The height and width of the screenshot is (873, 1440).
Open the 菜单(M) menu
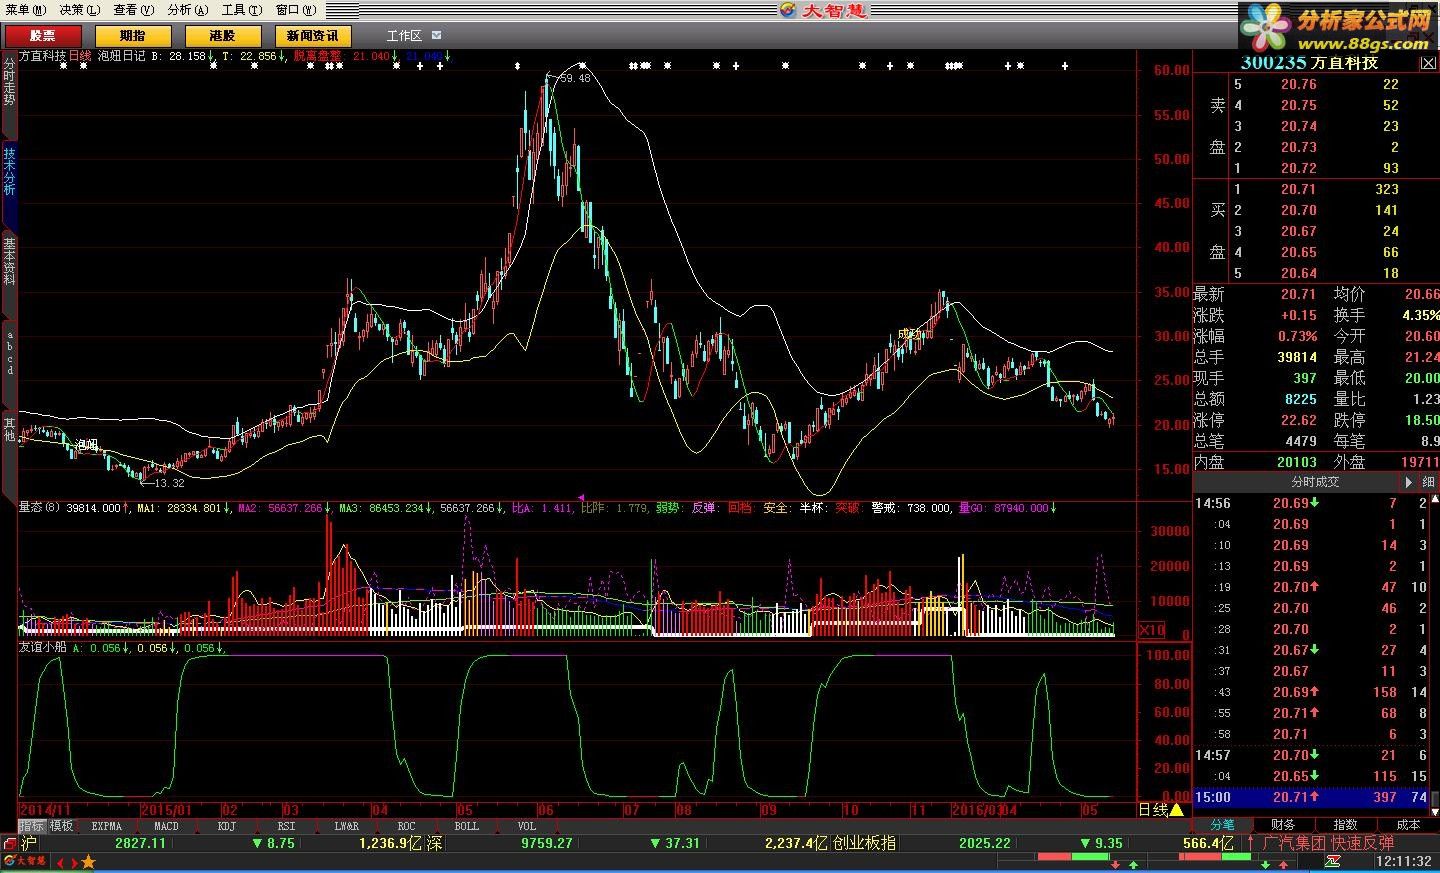[26, 9]
